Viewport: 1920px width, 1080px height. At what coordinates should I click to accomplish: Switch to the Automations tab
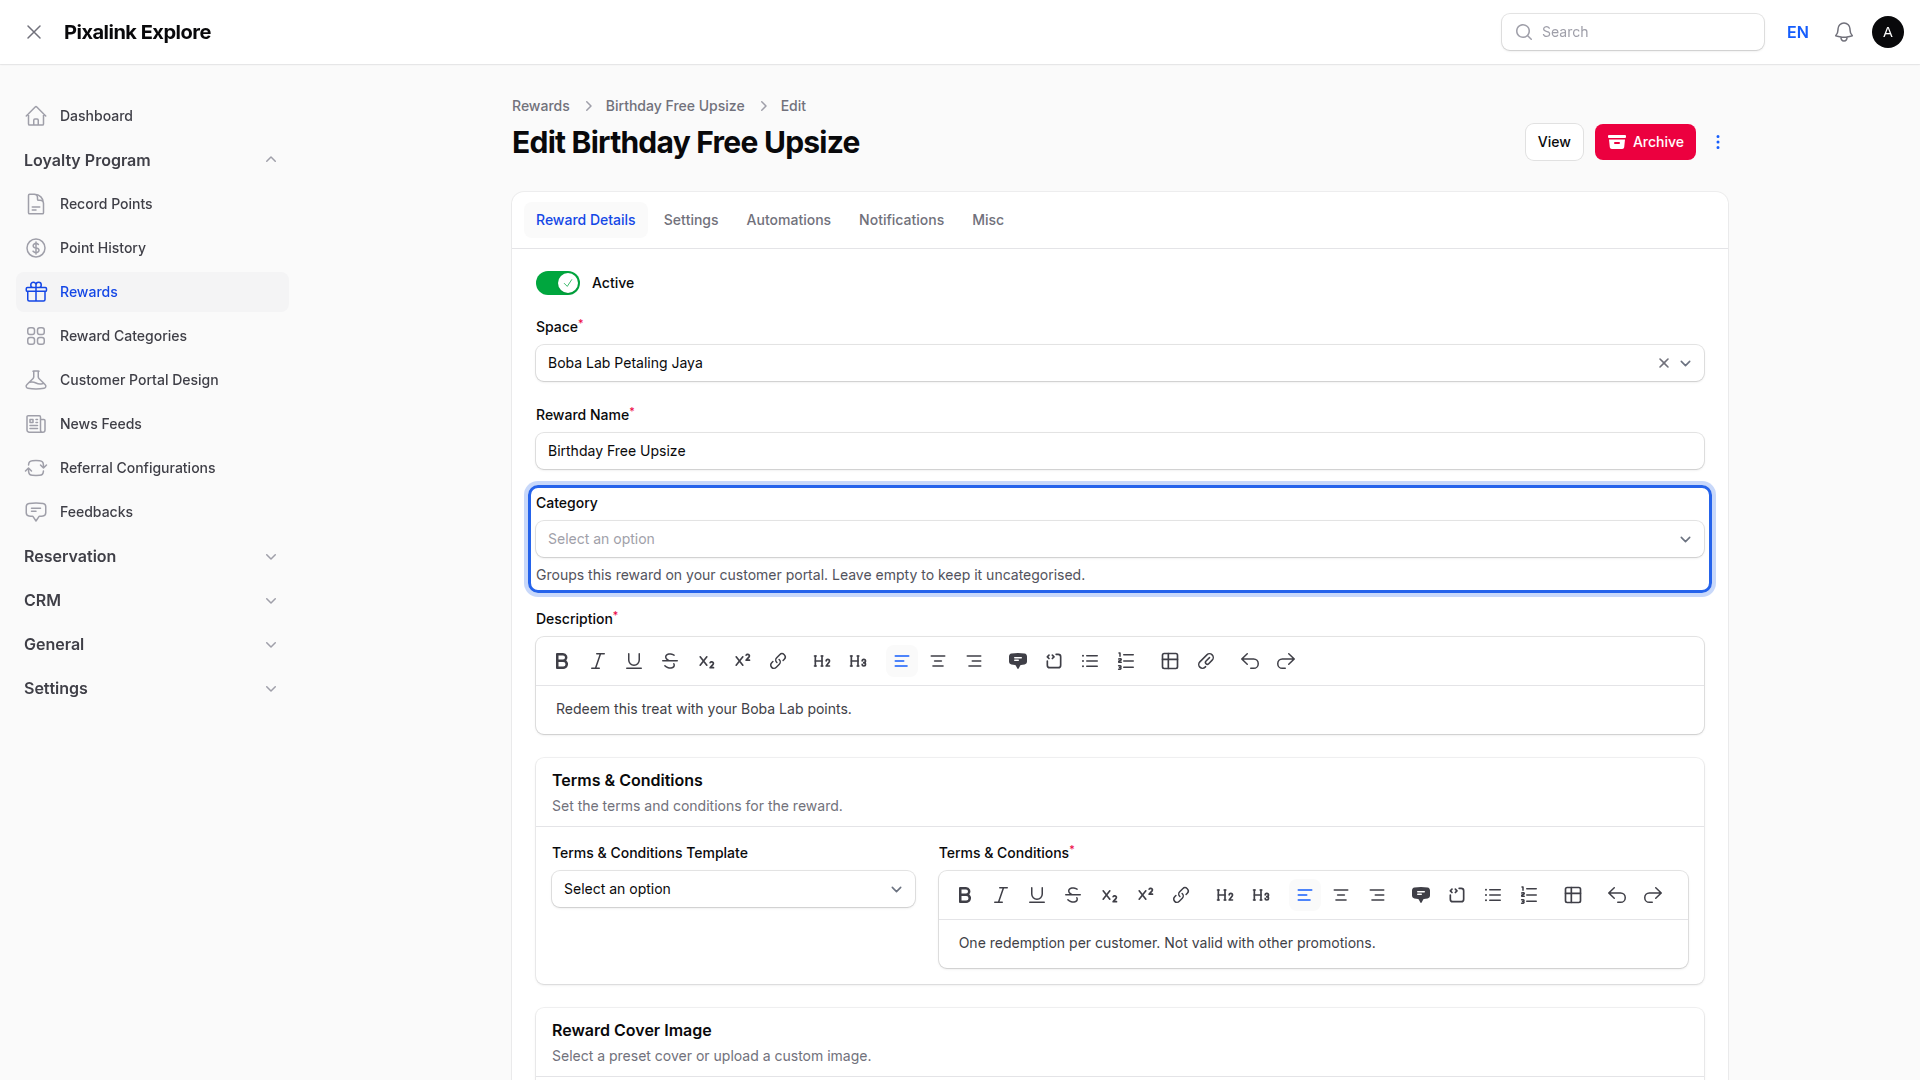[x=788, y=220]
